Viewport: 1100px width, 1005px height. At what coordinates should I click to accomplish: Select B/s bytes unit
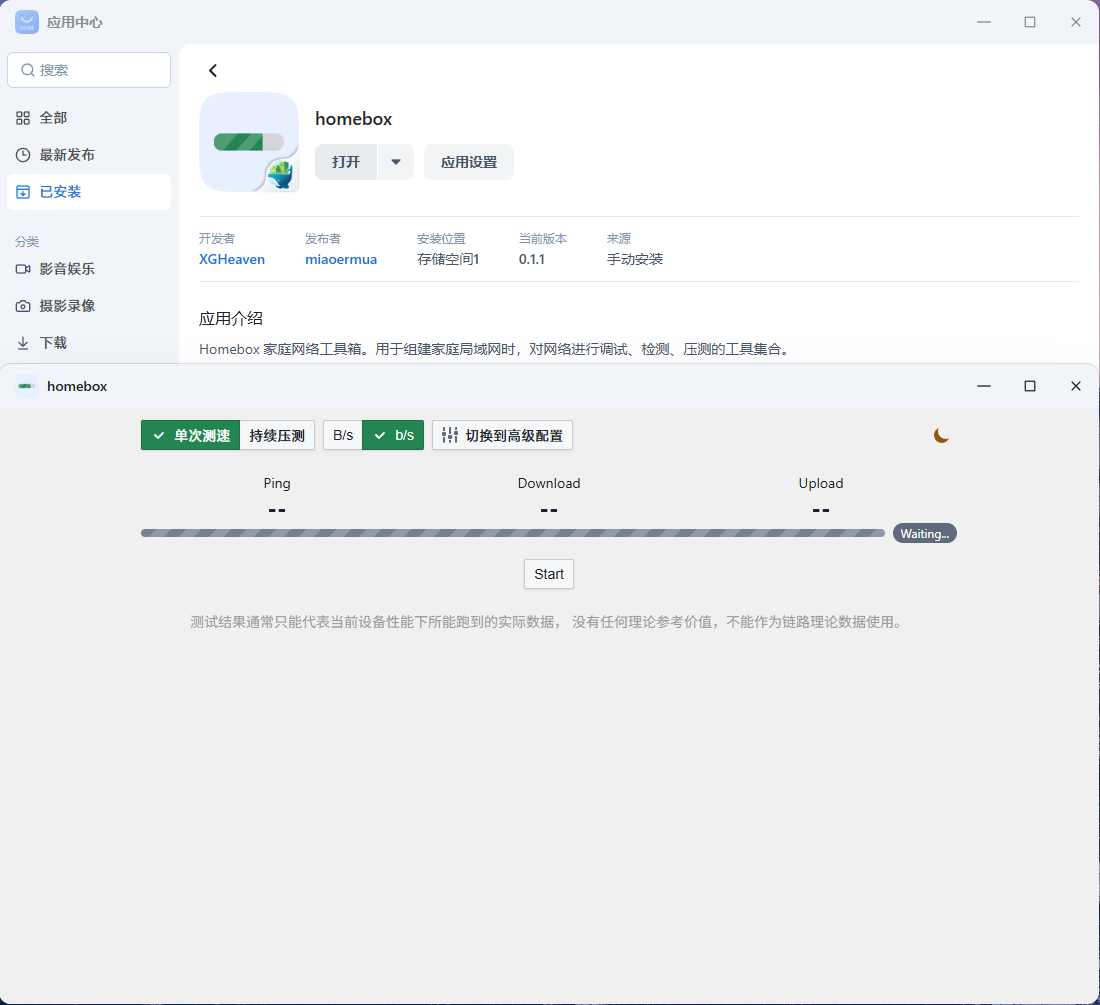coord(343,436)
